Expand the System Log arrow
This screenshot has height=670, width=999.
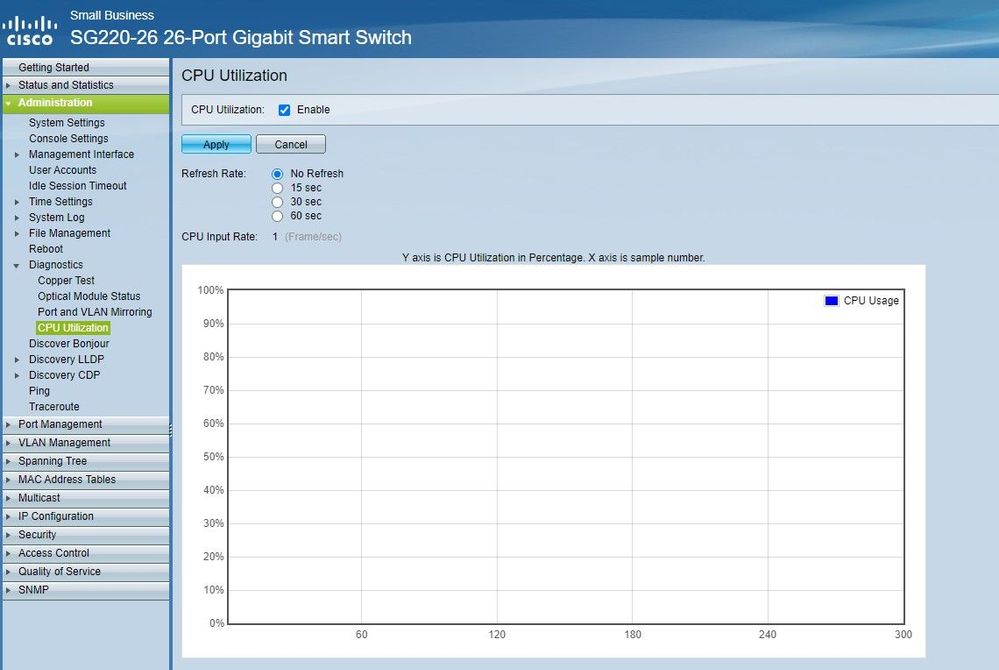[17, 218]
